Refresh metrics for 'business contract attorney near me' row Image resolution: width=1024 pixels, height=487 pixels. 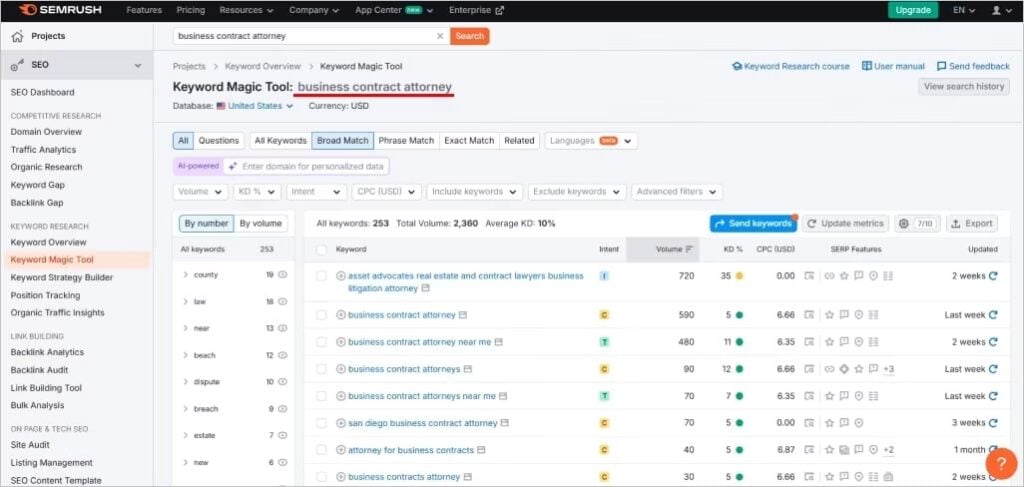[x=993, y=341]
